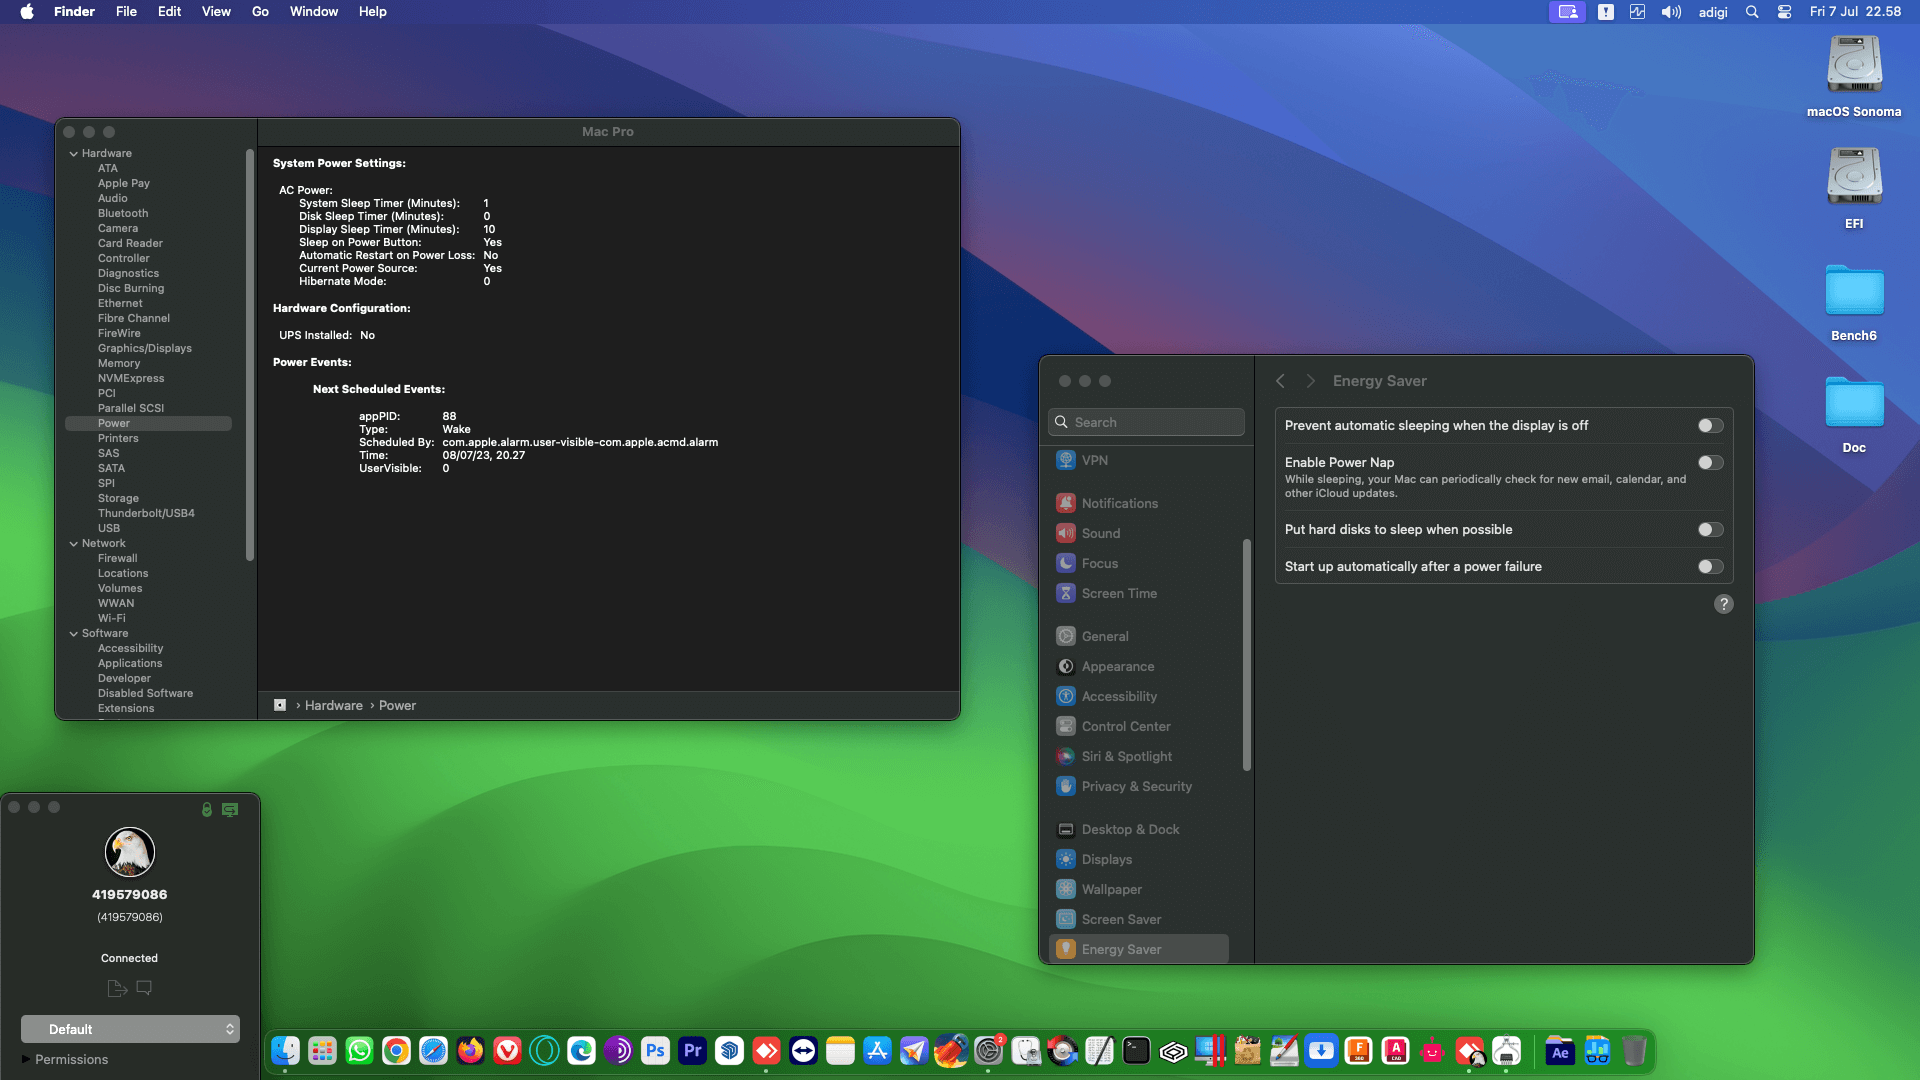
Task: Select Bluetooth in System Information sidebar
Action: (123, 214)
